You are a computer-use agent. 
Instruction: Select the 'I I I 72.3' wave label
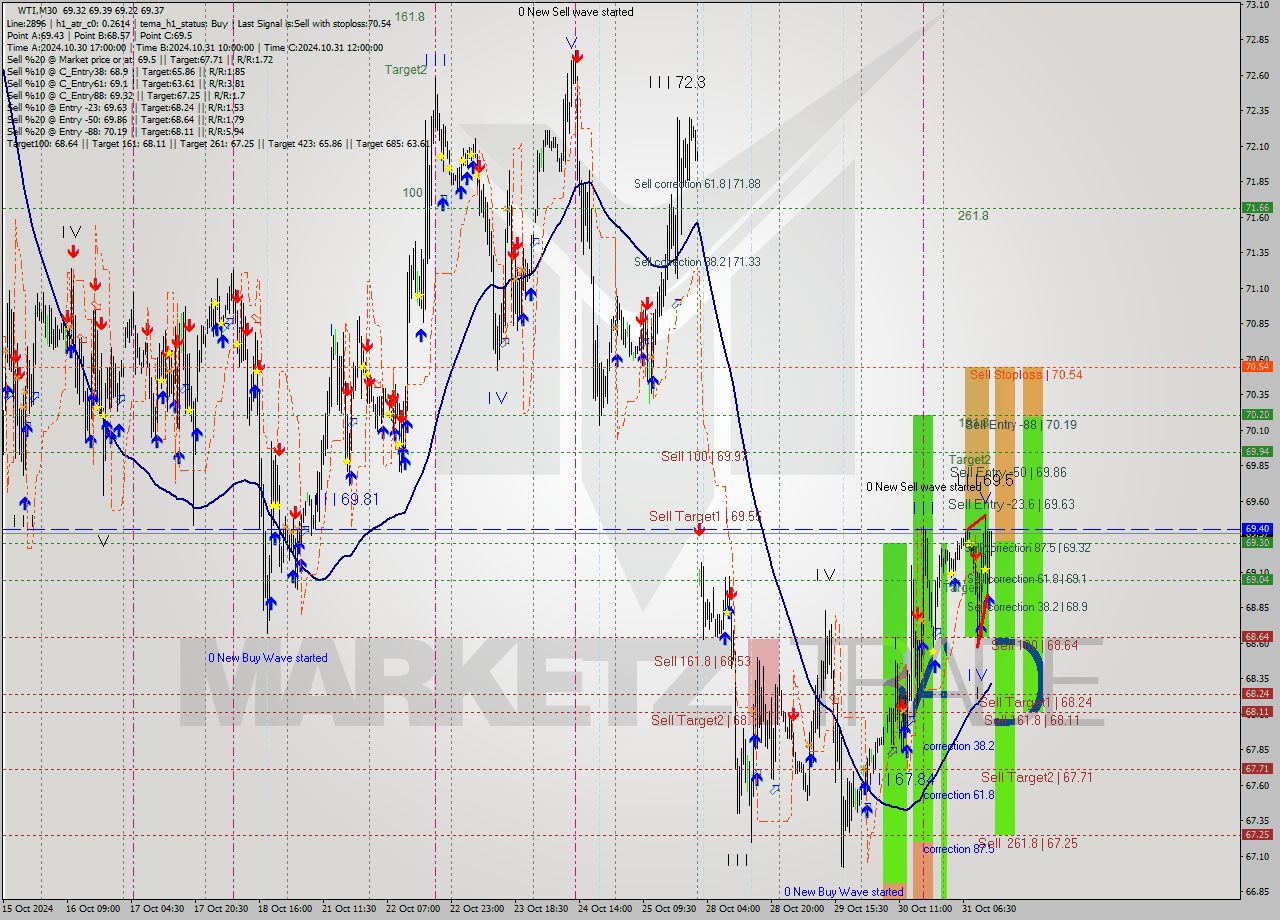click(676, 82)
